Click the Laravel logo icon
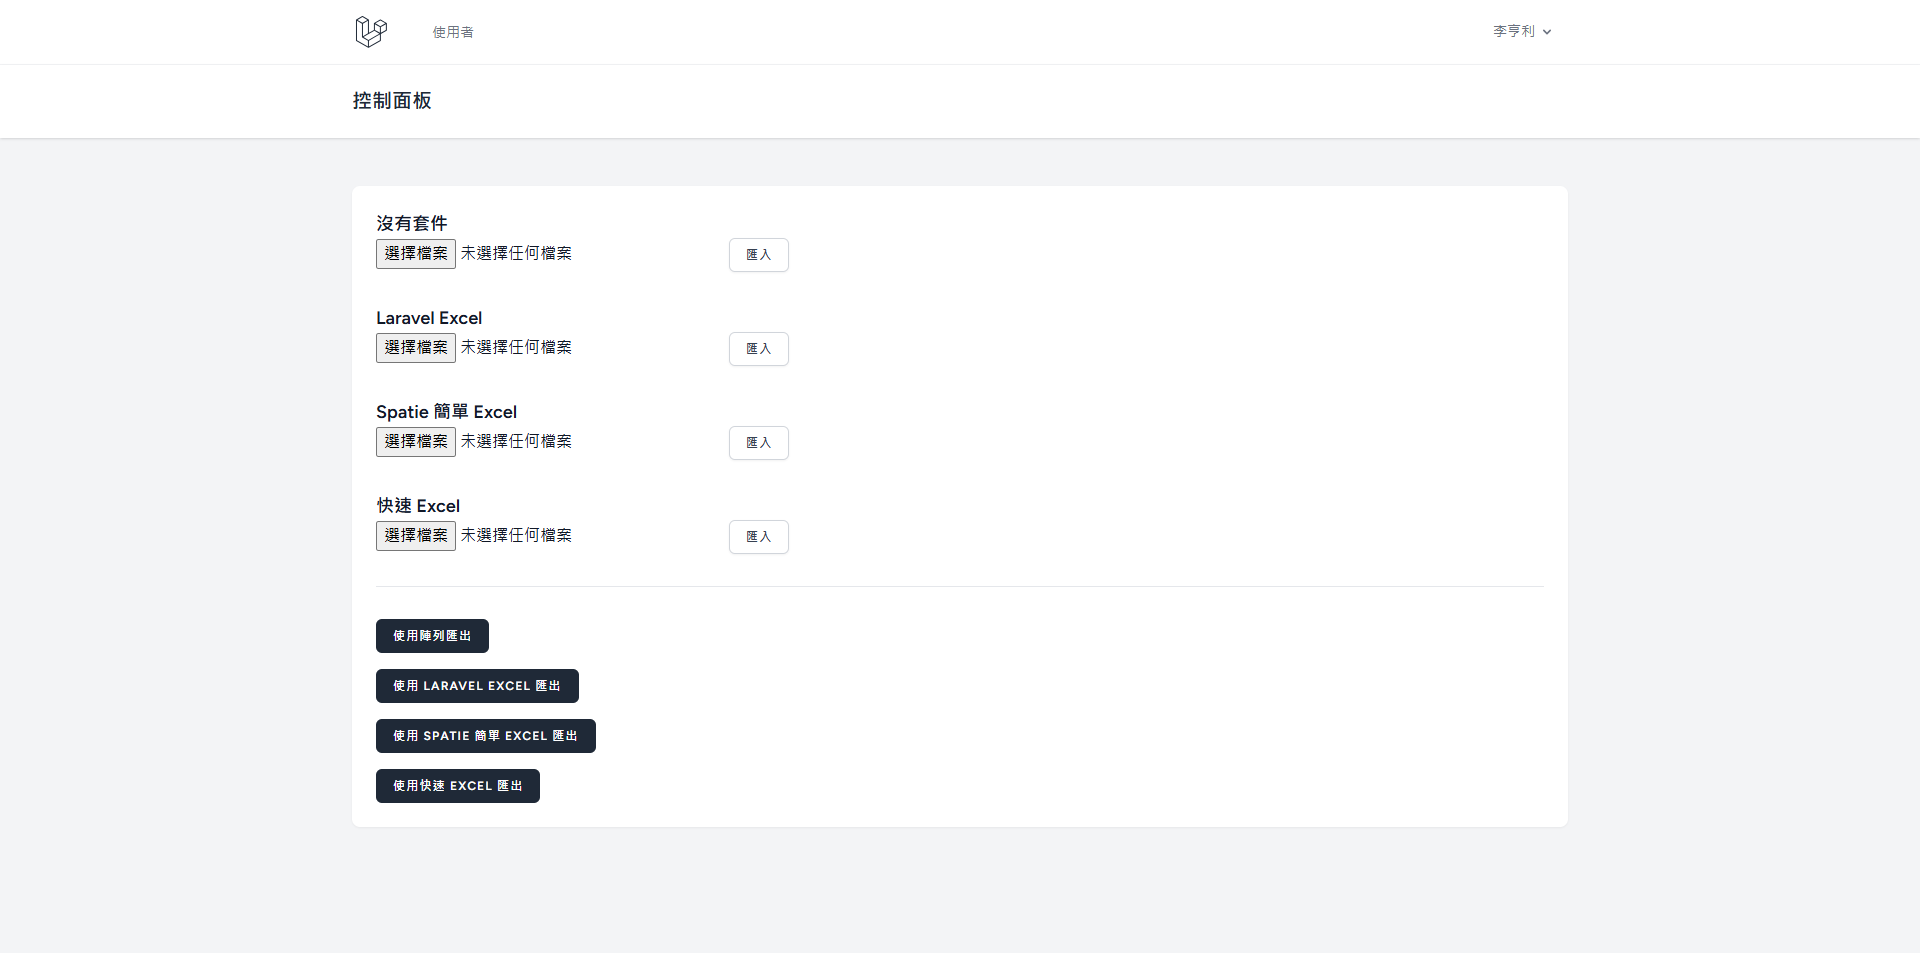This screenshot has height=953, width=1920. (x=371, y=32)
